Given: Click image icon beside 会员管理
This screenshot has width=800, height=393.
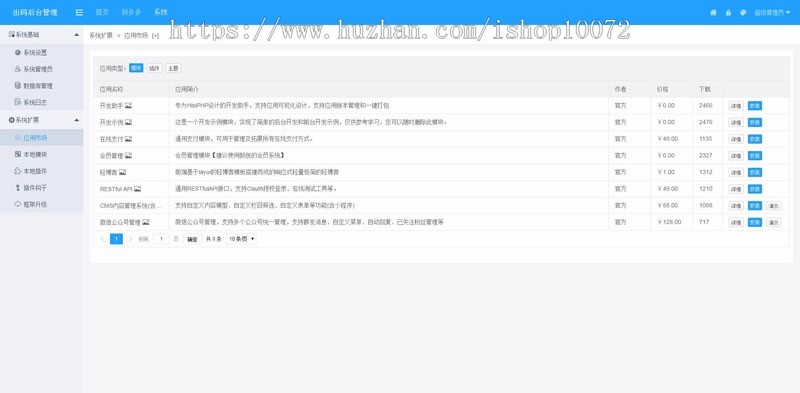Looking at the screenshot, I should [x=128, y=156].
